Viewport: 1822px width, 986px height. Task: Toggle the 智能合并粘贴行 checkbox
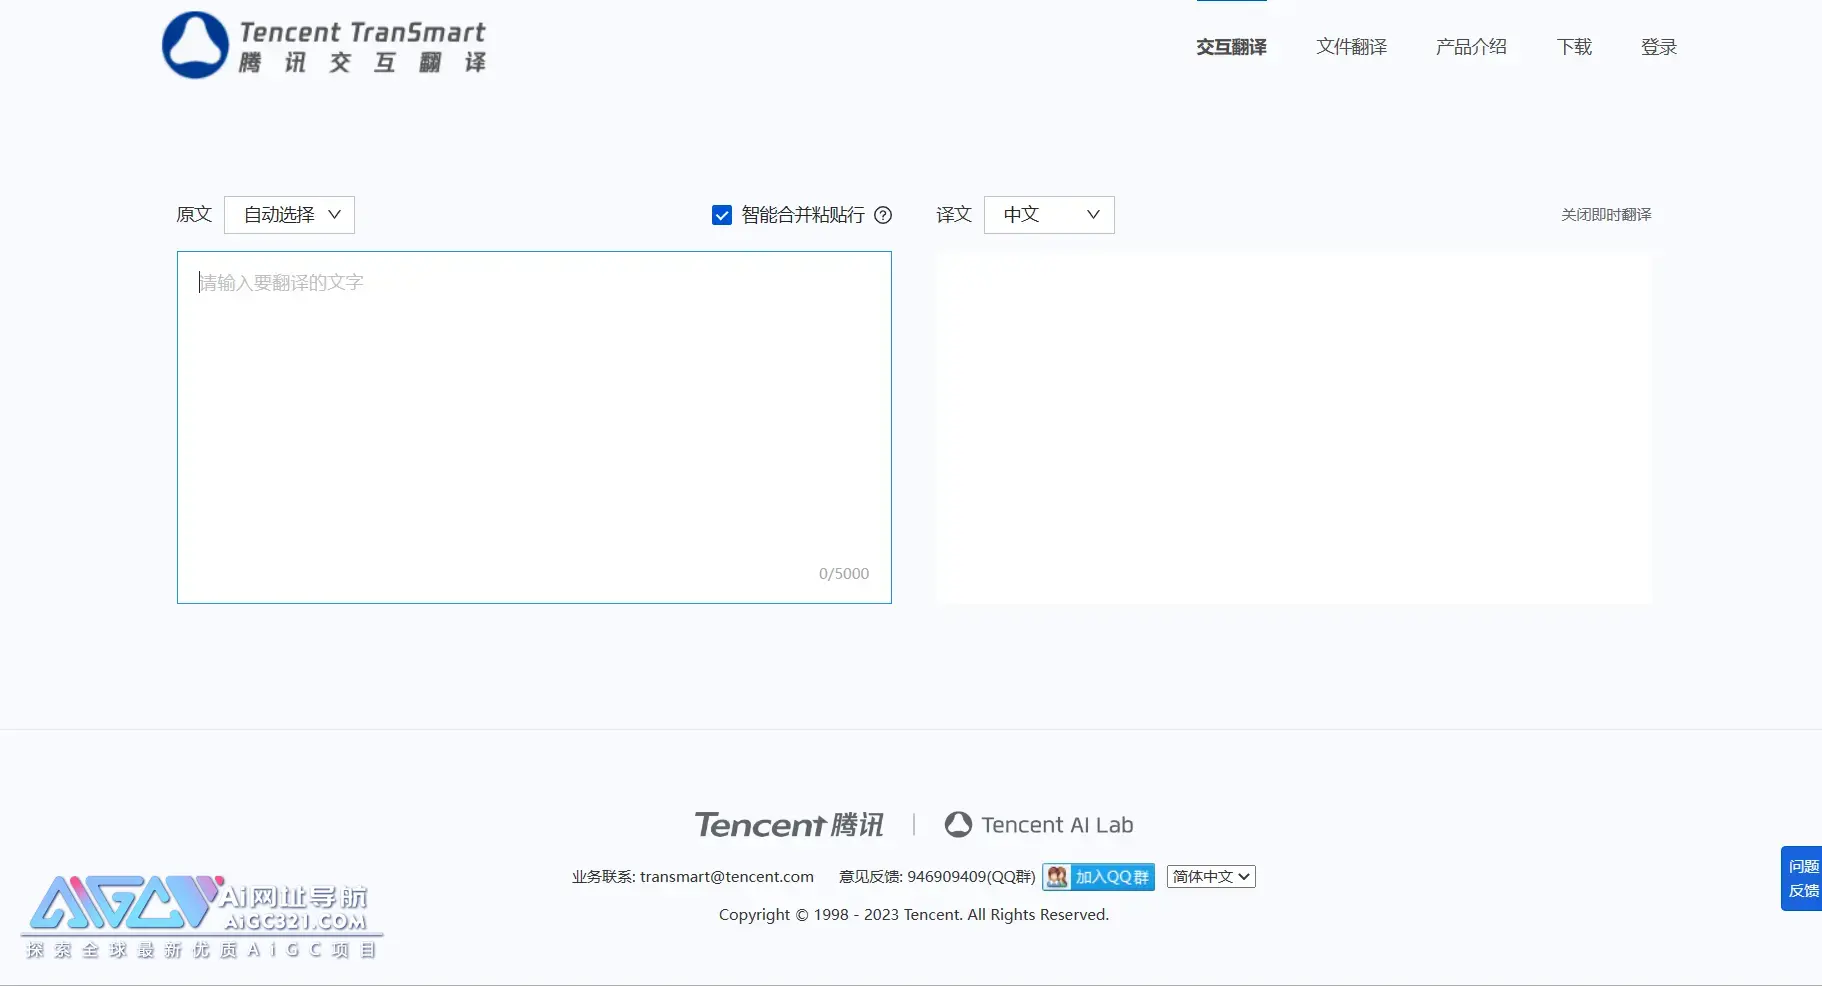pyautogui.click(x=722, y=215)
